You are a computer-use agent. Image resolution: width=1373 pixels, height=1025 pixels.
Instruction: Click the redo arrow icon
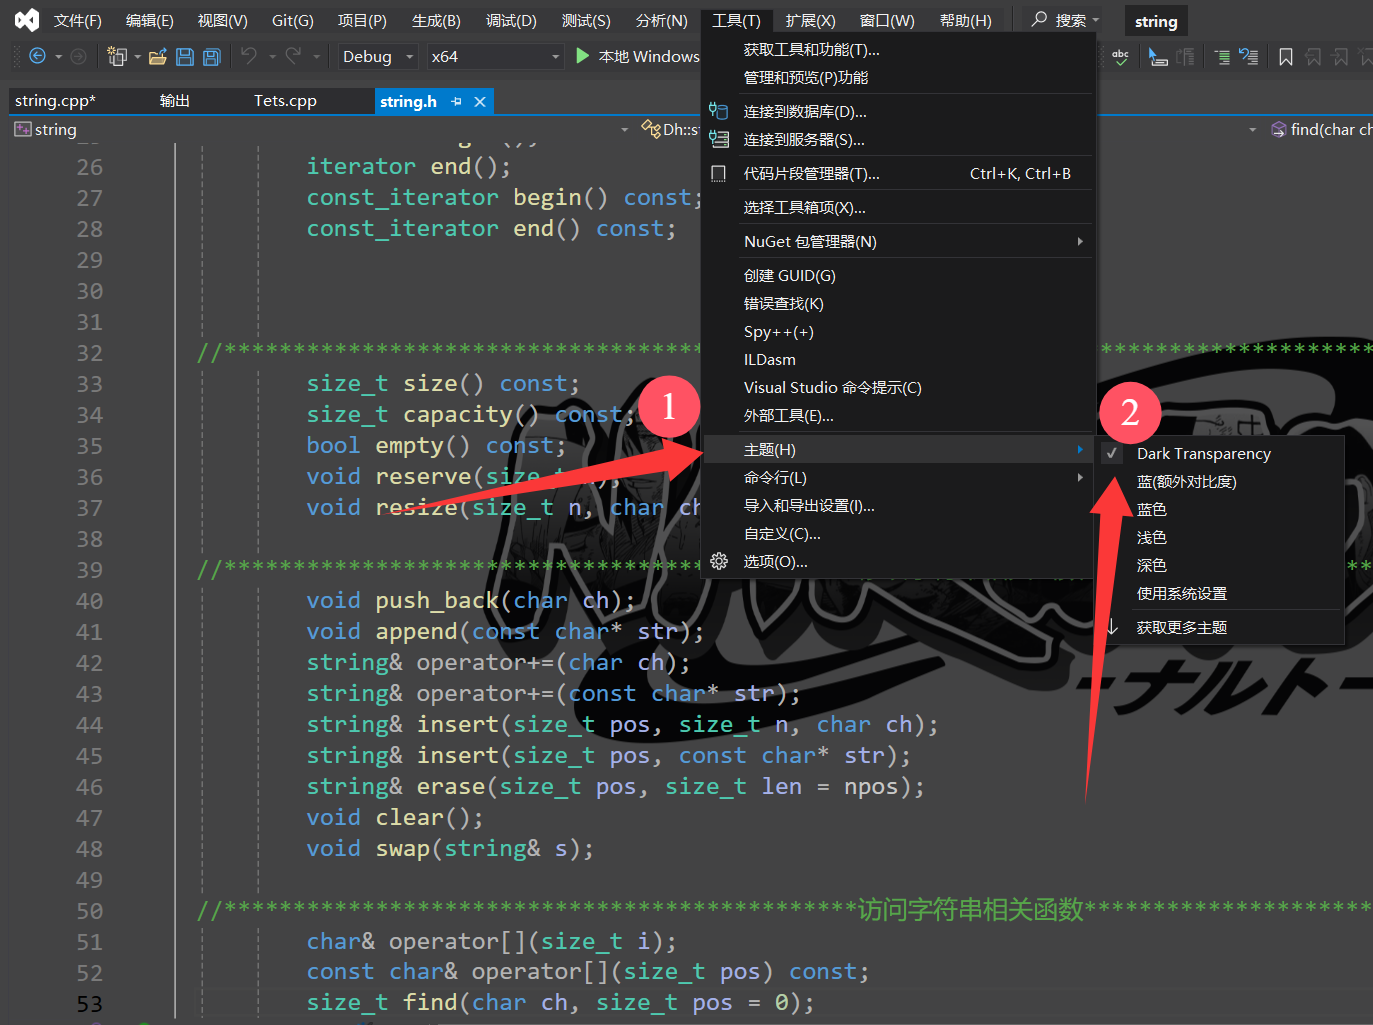coord(293,56)
